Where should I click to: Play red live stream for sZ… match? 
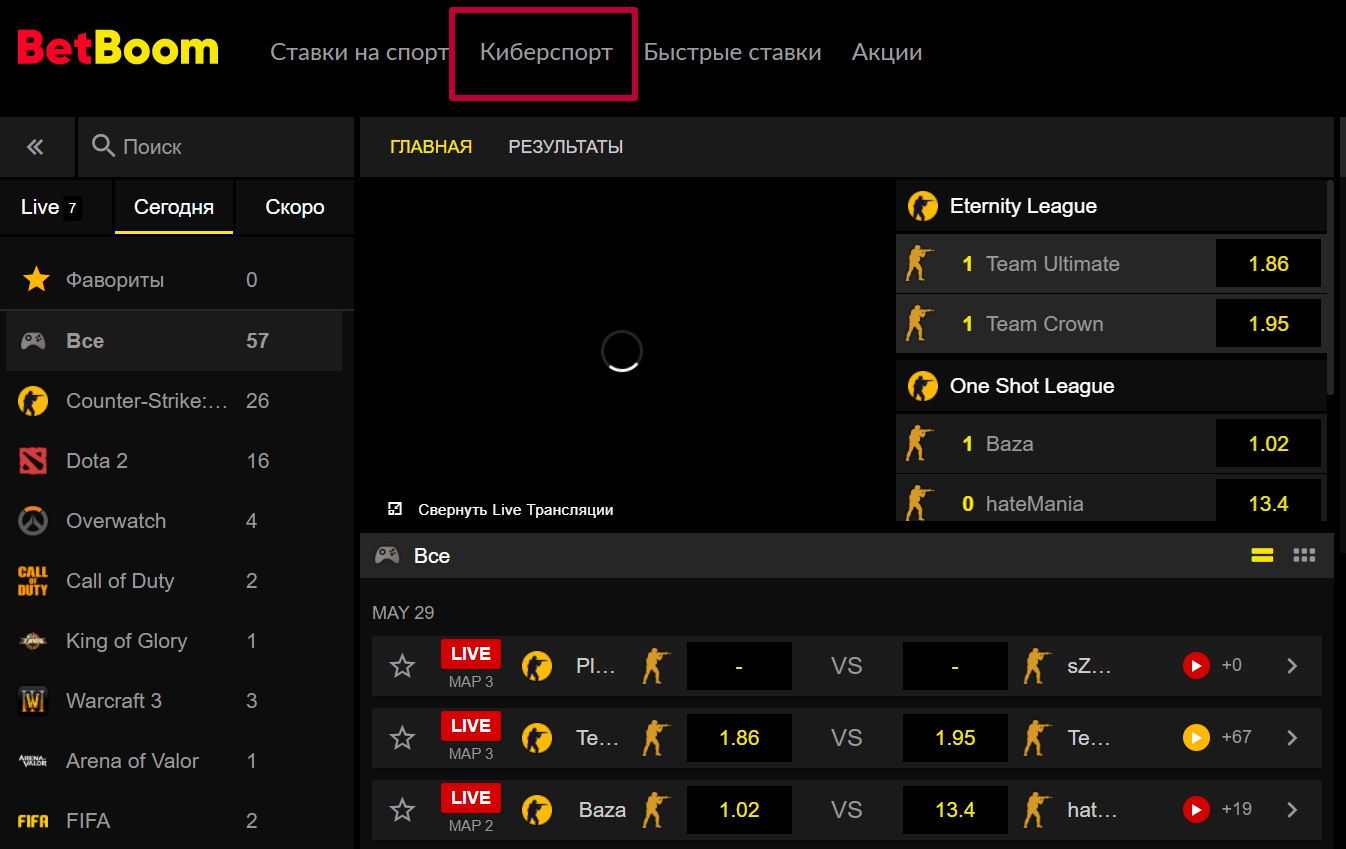tap(1196, 665)
